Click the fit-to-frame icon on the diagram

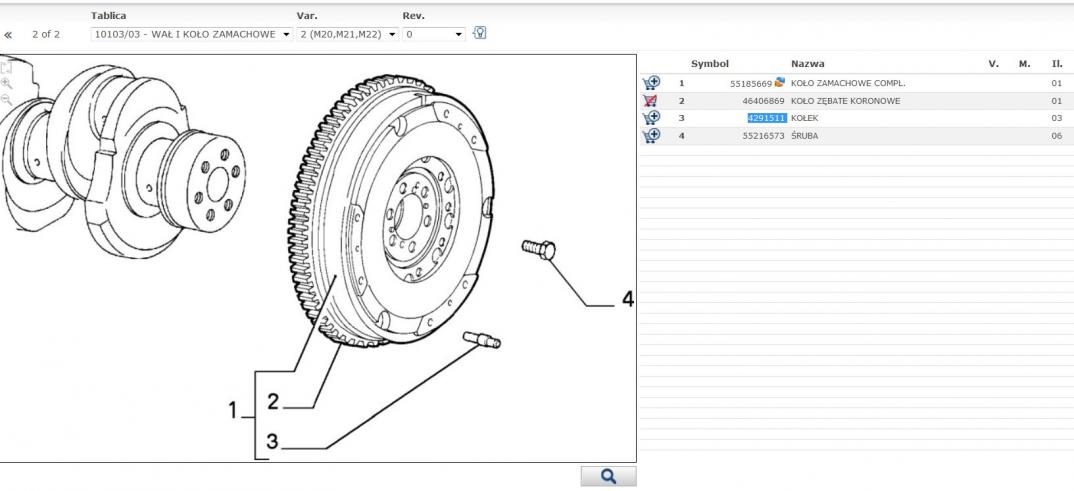click(6, 67)
